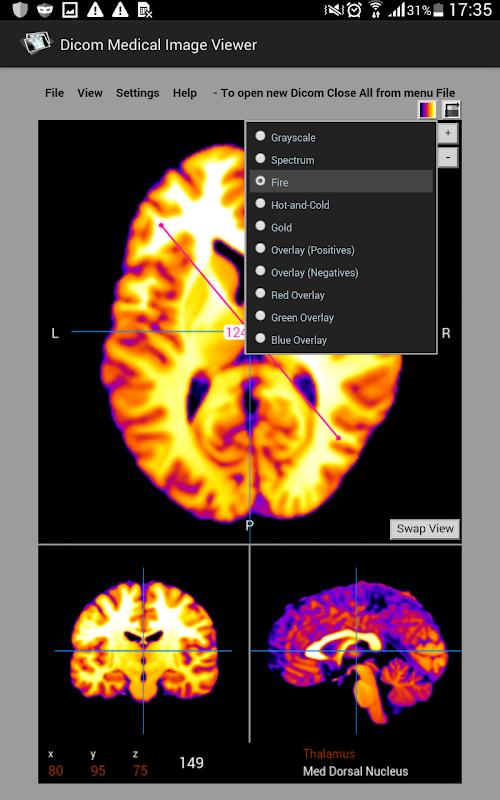Image resolution: width=500 pixels, height=800 pixels.
Task: Click the sagittal brain view panel
Action: tap(356, 643)
